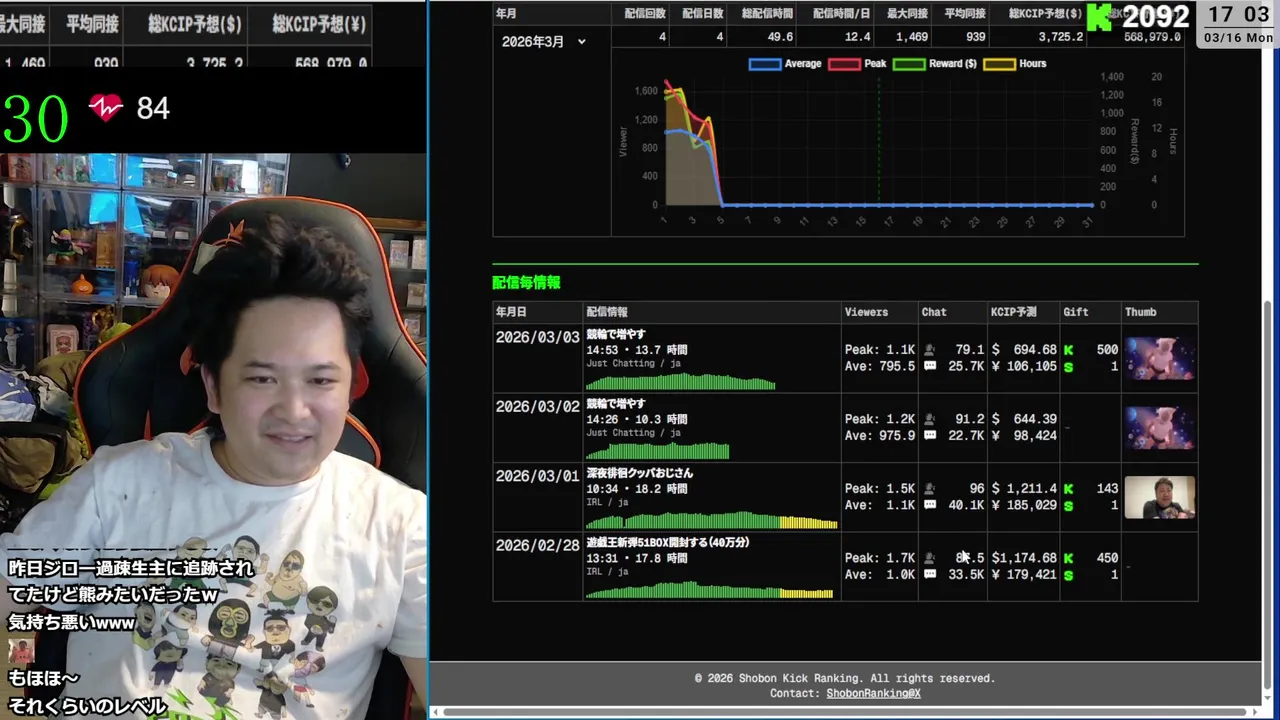This screenshot has height=720, width=1280.
Task: Click the 配信毎情報 section heading
Action: (526, 283)
